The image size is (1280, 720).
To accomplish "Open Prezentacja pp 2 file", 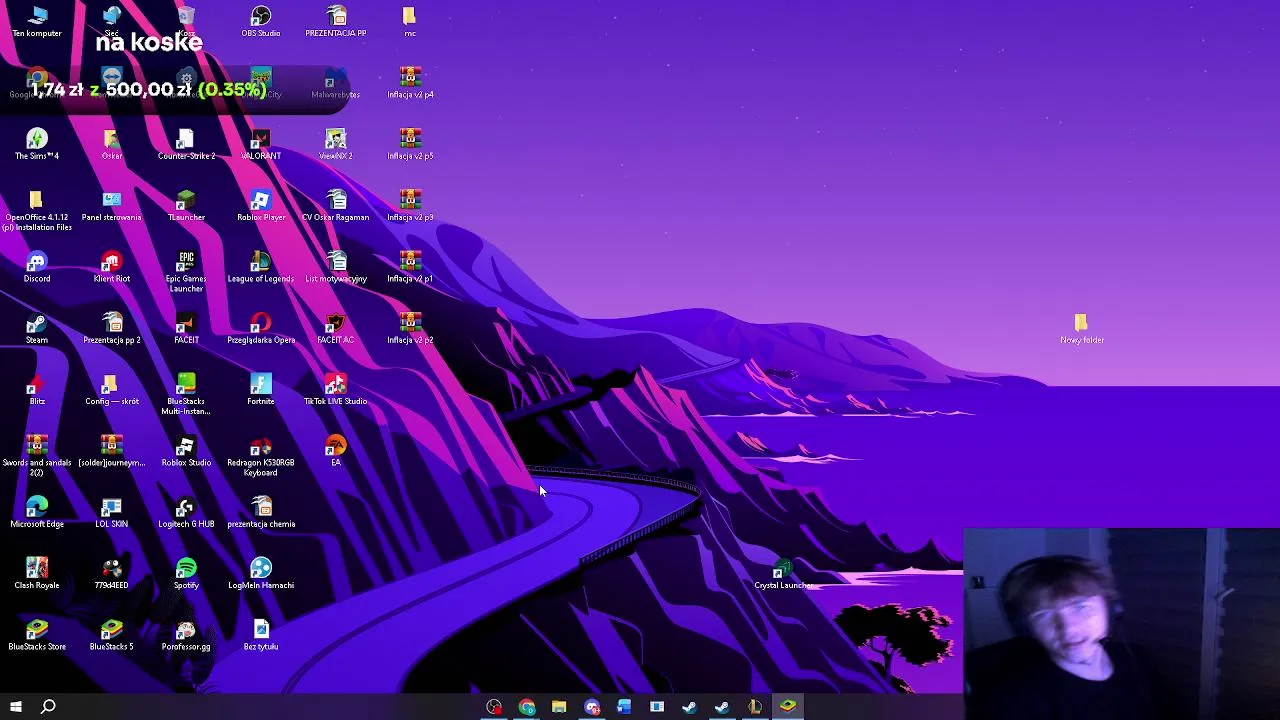I will (x=112, y=328).
